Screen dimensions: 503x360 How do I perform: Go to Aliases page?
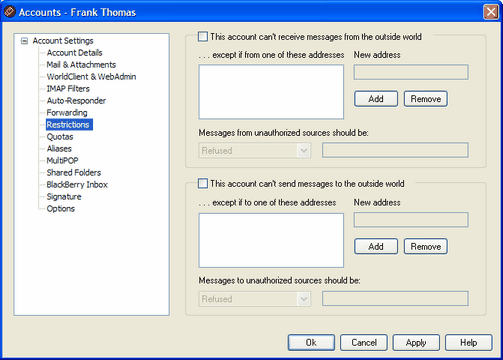(59, 149)
